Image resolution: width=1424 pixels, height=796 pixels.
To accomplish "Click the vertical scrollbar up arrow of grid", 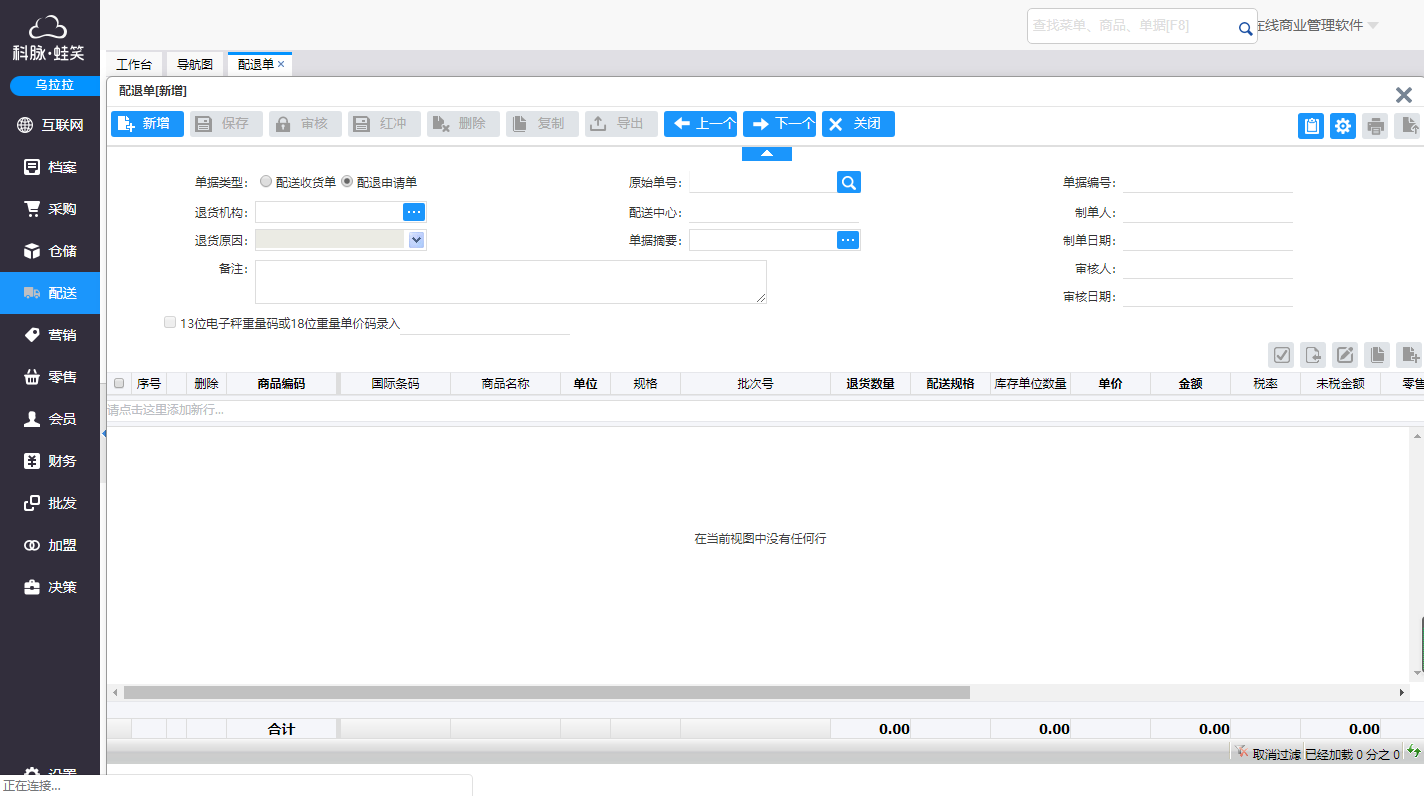I will point(1417,437).
